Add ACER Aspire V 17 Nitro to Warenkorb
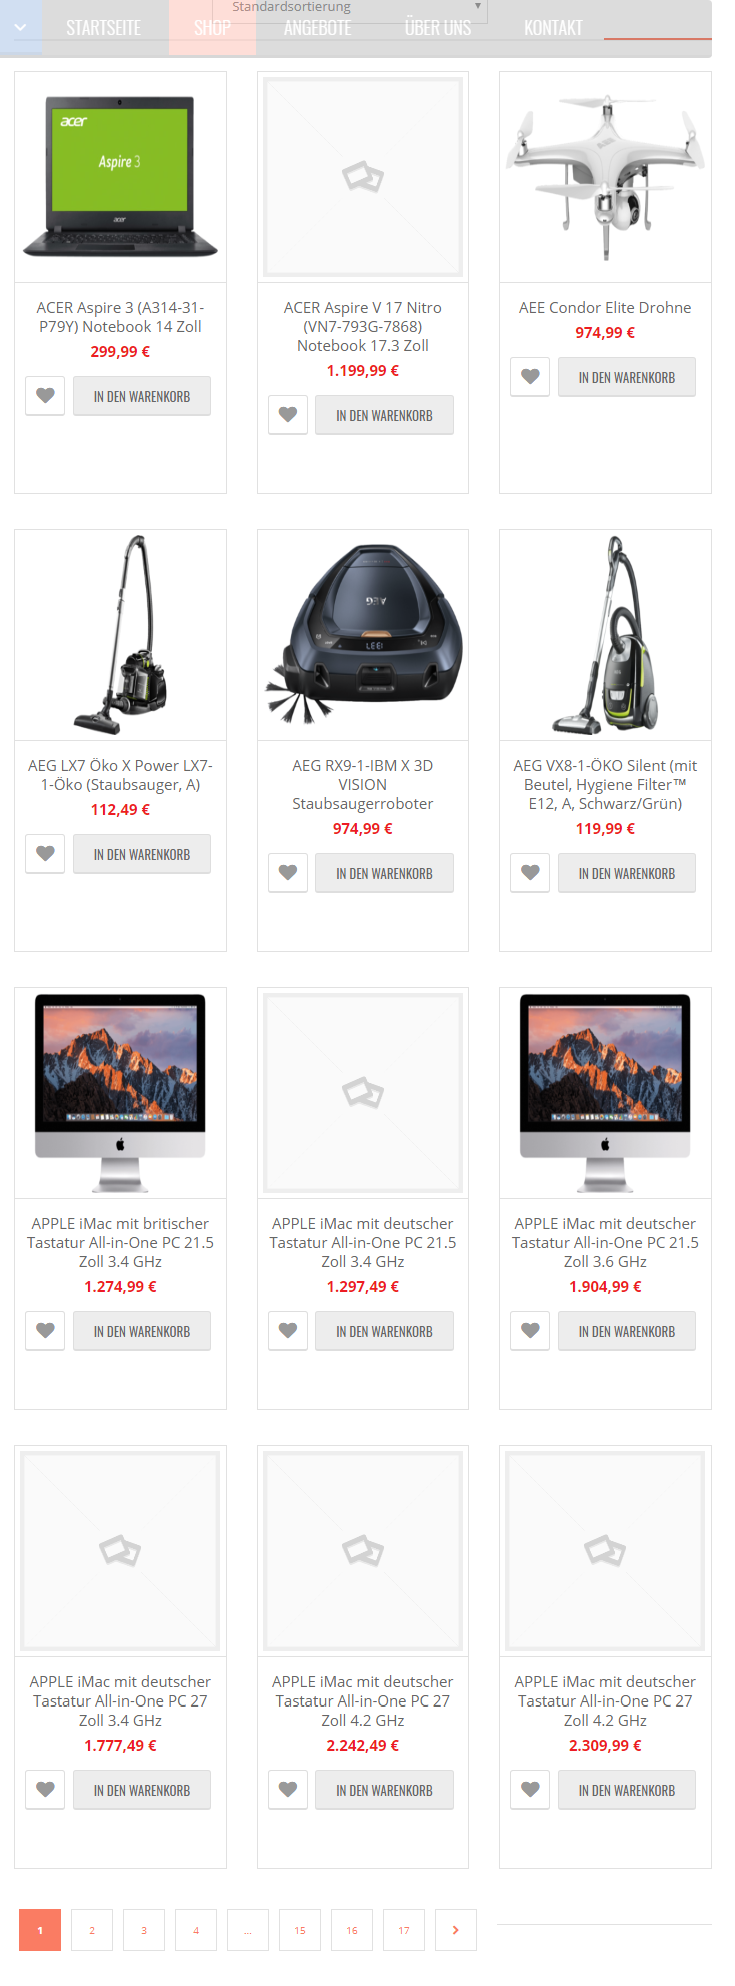Screen dimensions: 735x1986 click(x=384, y=415)
